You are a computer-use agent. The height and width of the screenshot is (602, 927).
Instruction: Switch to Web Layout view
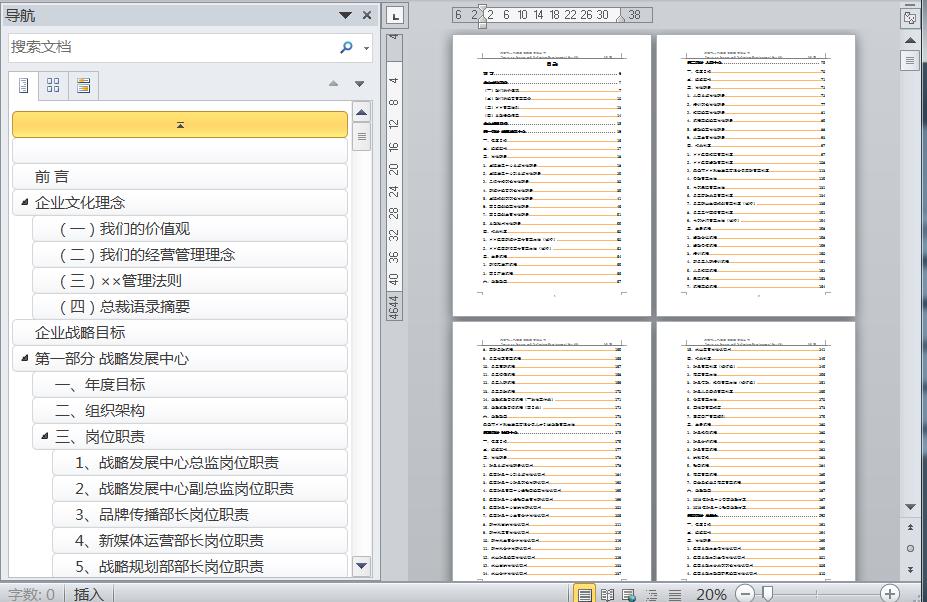pyautogui.click(x=629, y=594)
